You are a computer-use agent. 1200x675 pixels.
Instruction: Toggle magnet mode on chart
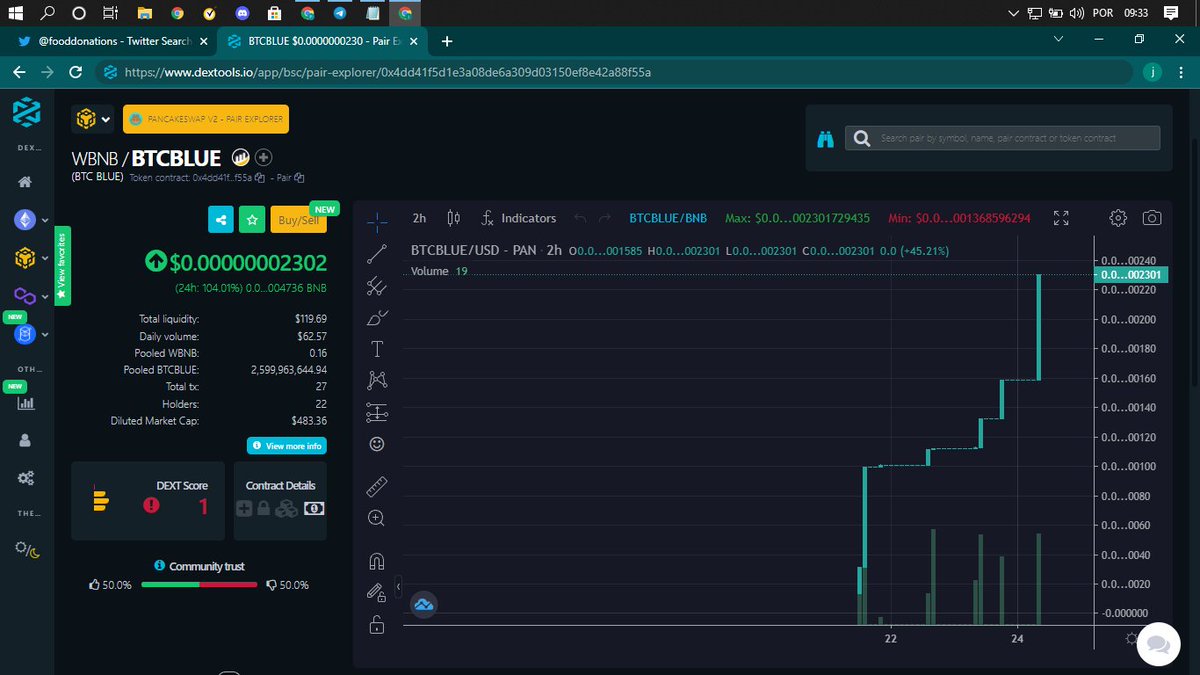point(377,561)
